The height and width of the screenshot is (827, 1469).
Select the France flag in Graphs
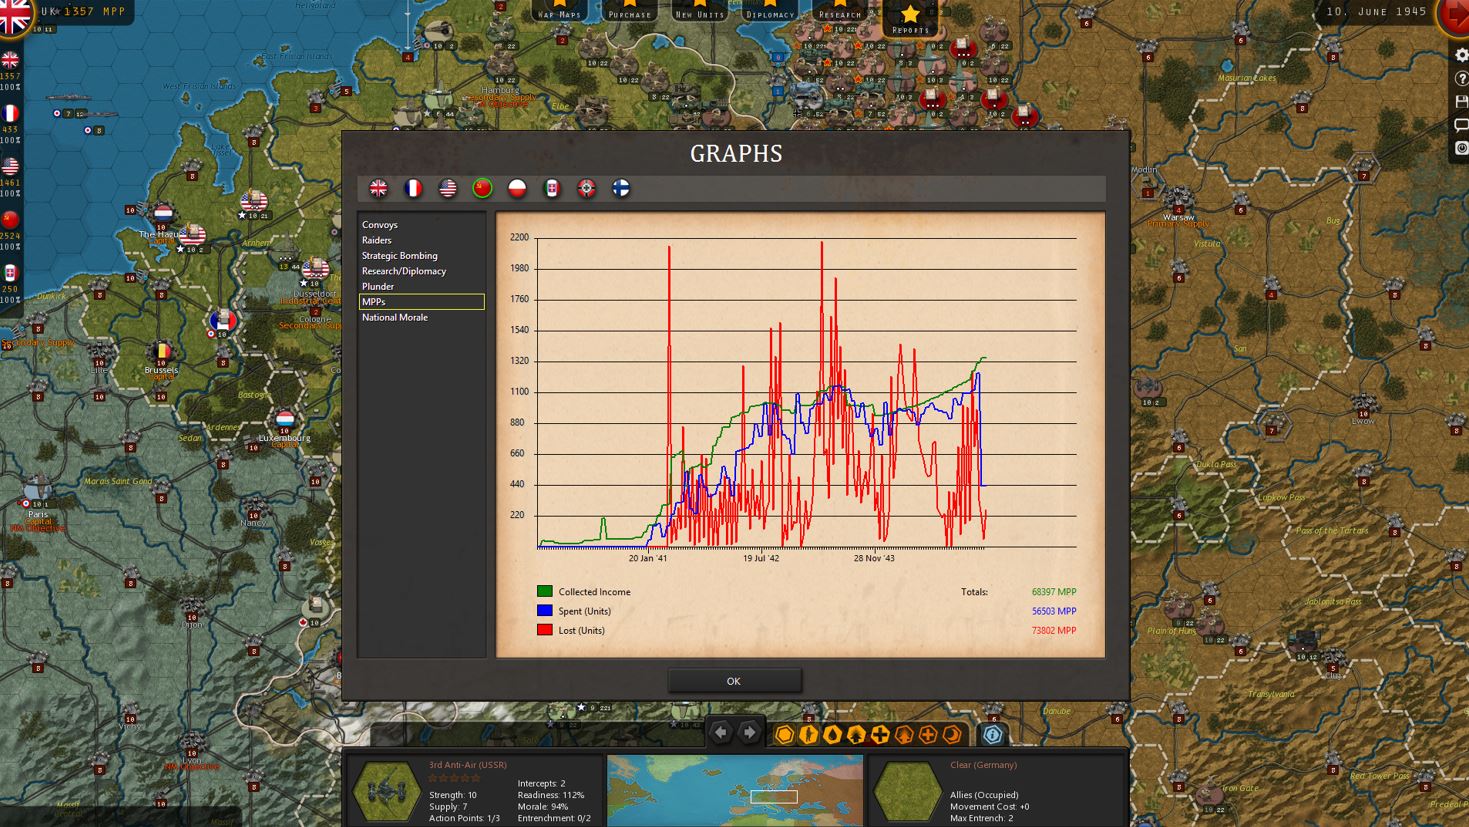click(413, 188)
